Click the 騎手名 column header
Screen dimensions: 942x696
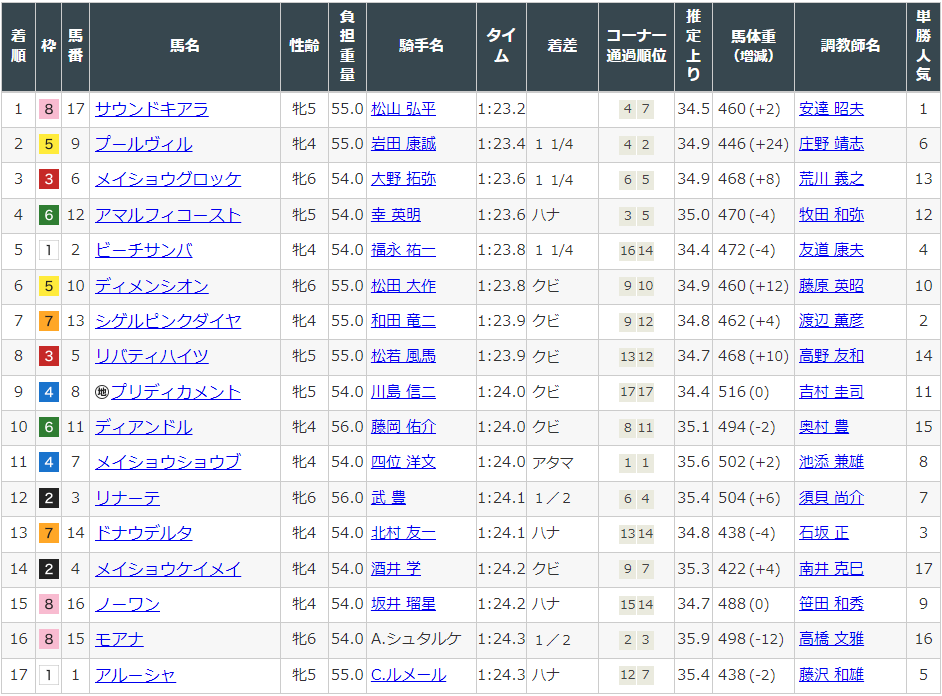[421, 46]
